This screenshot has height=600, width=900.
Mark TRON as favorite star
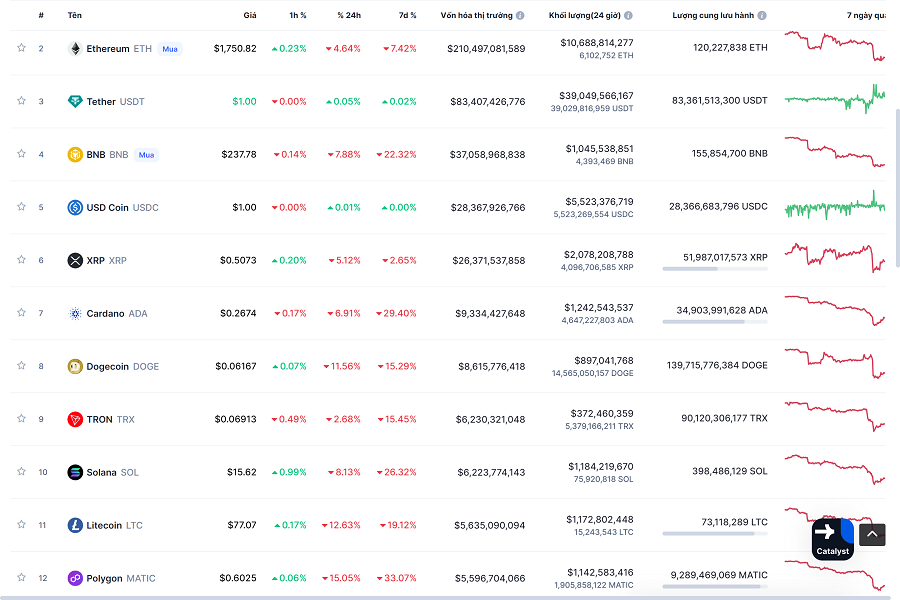[21, 418]
